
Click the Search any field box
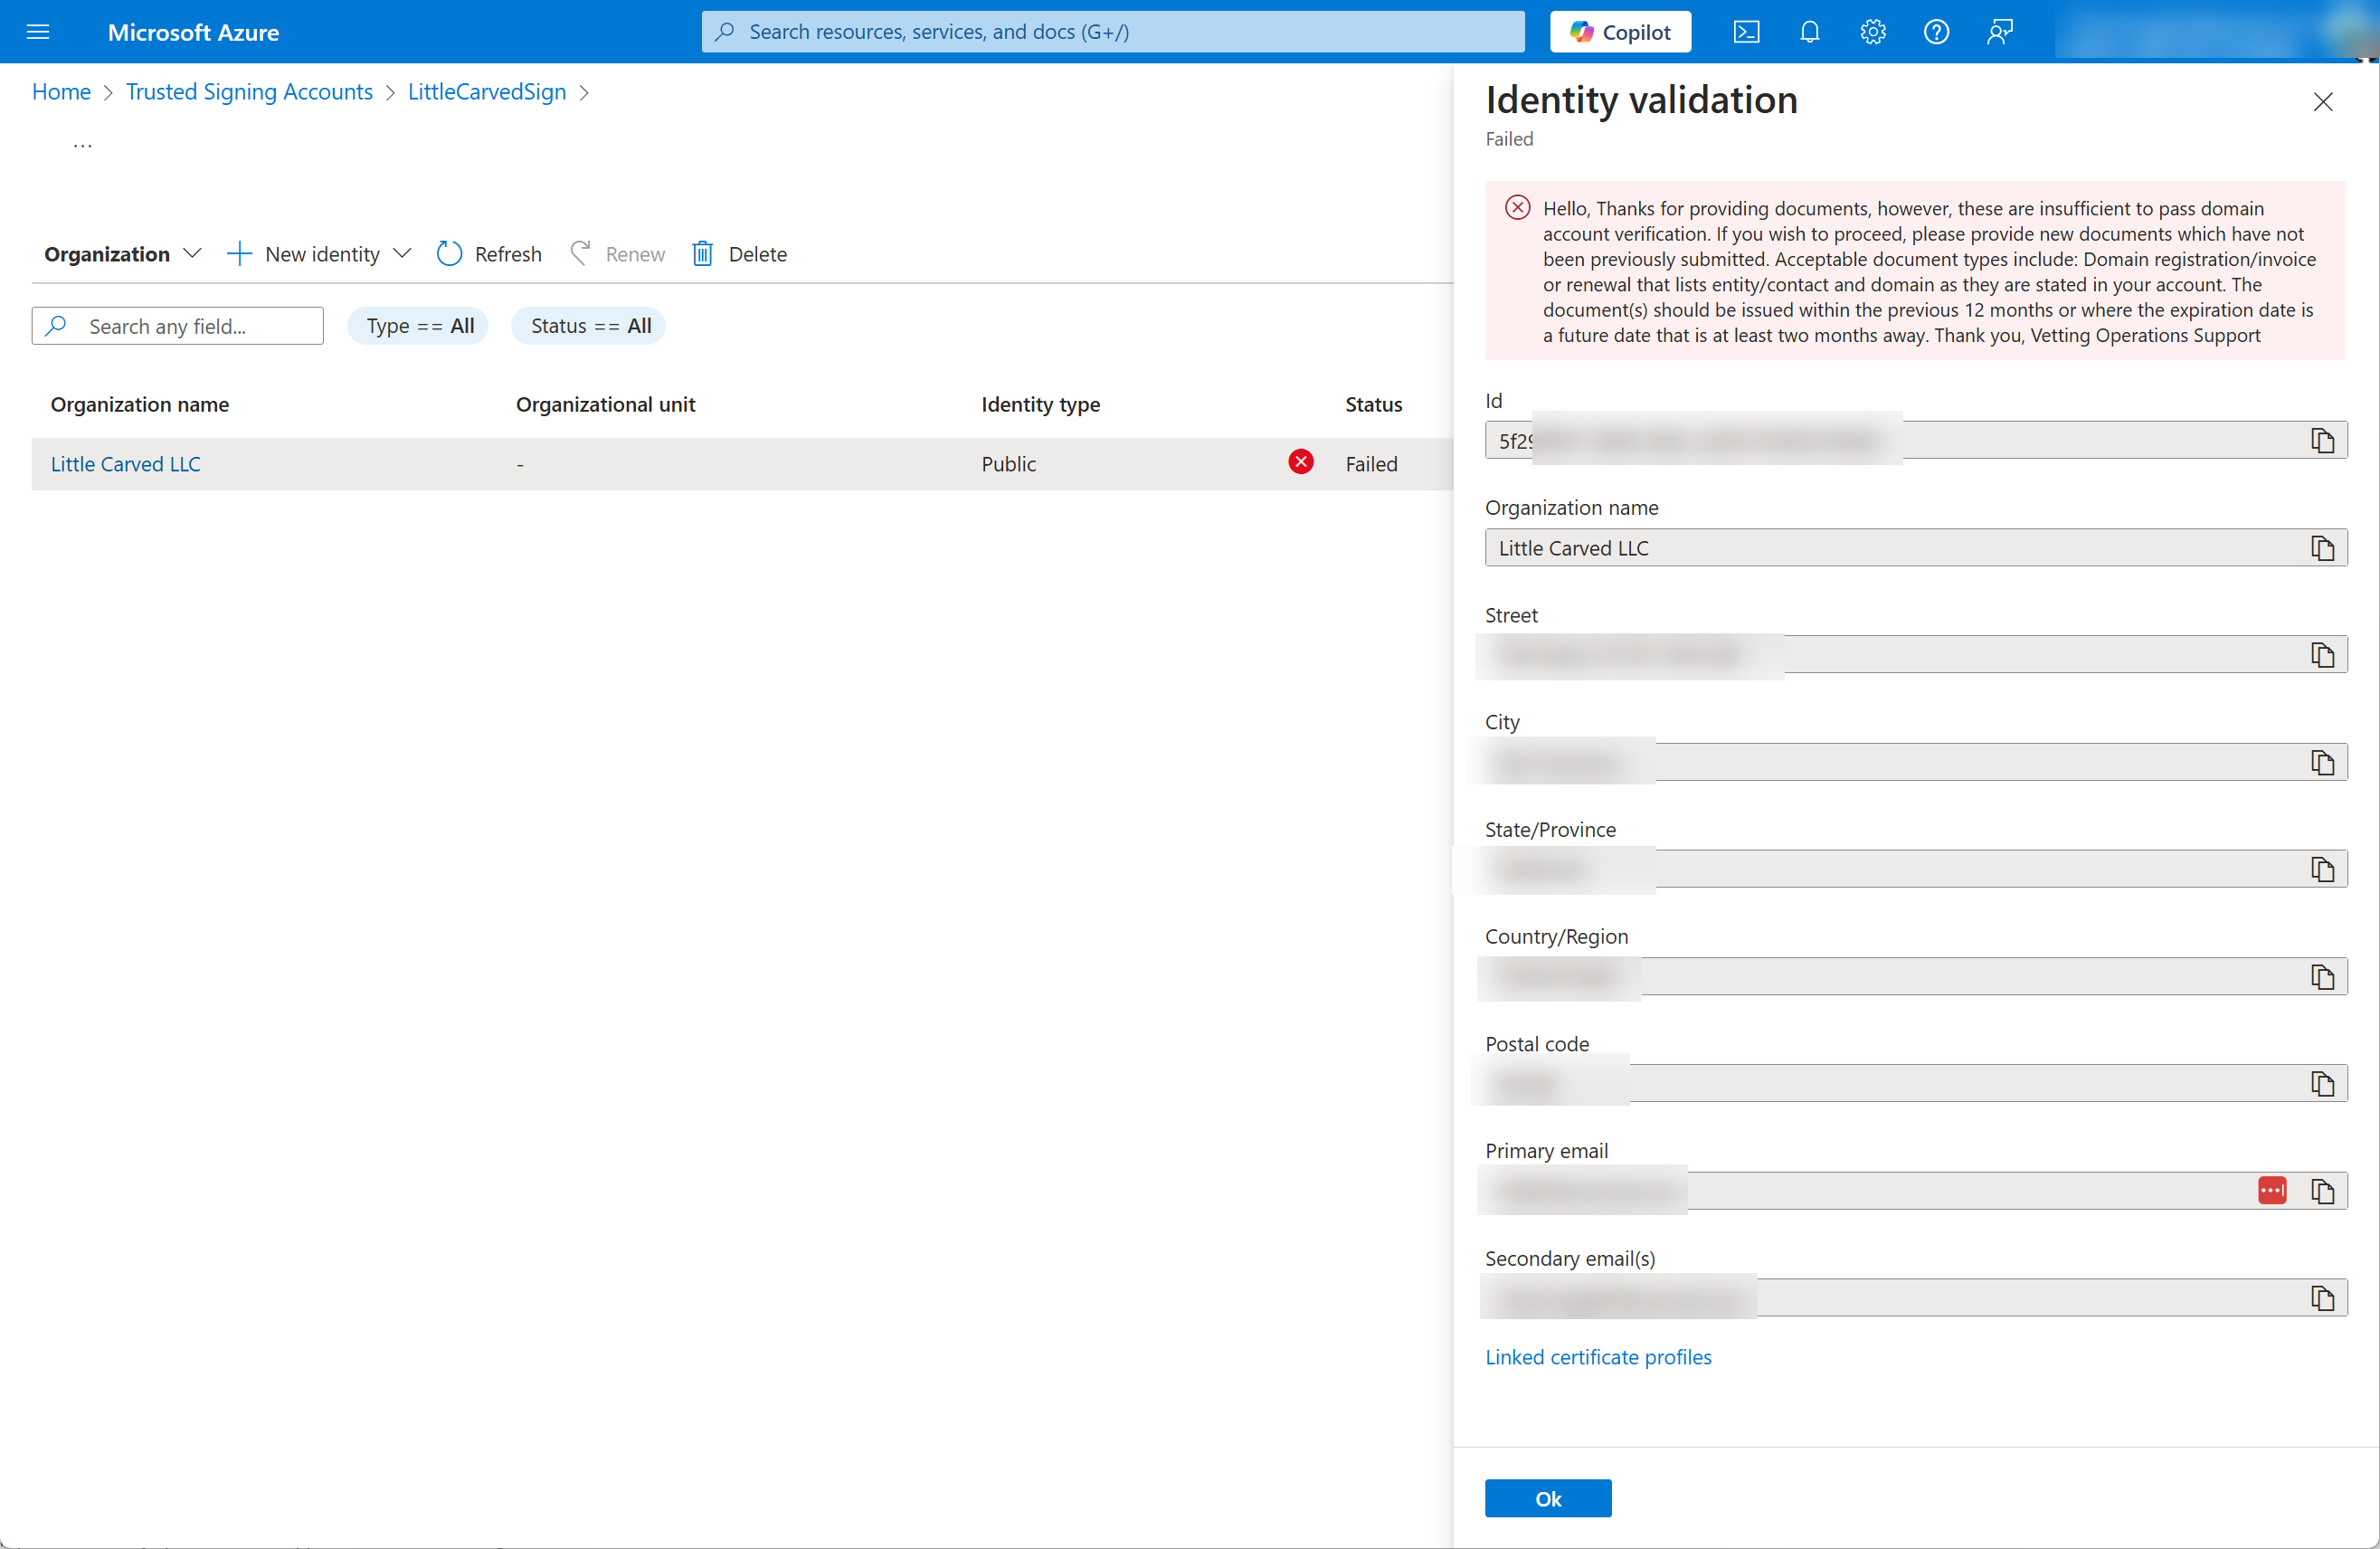pyautogui.click(x=178, y=326)
